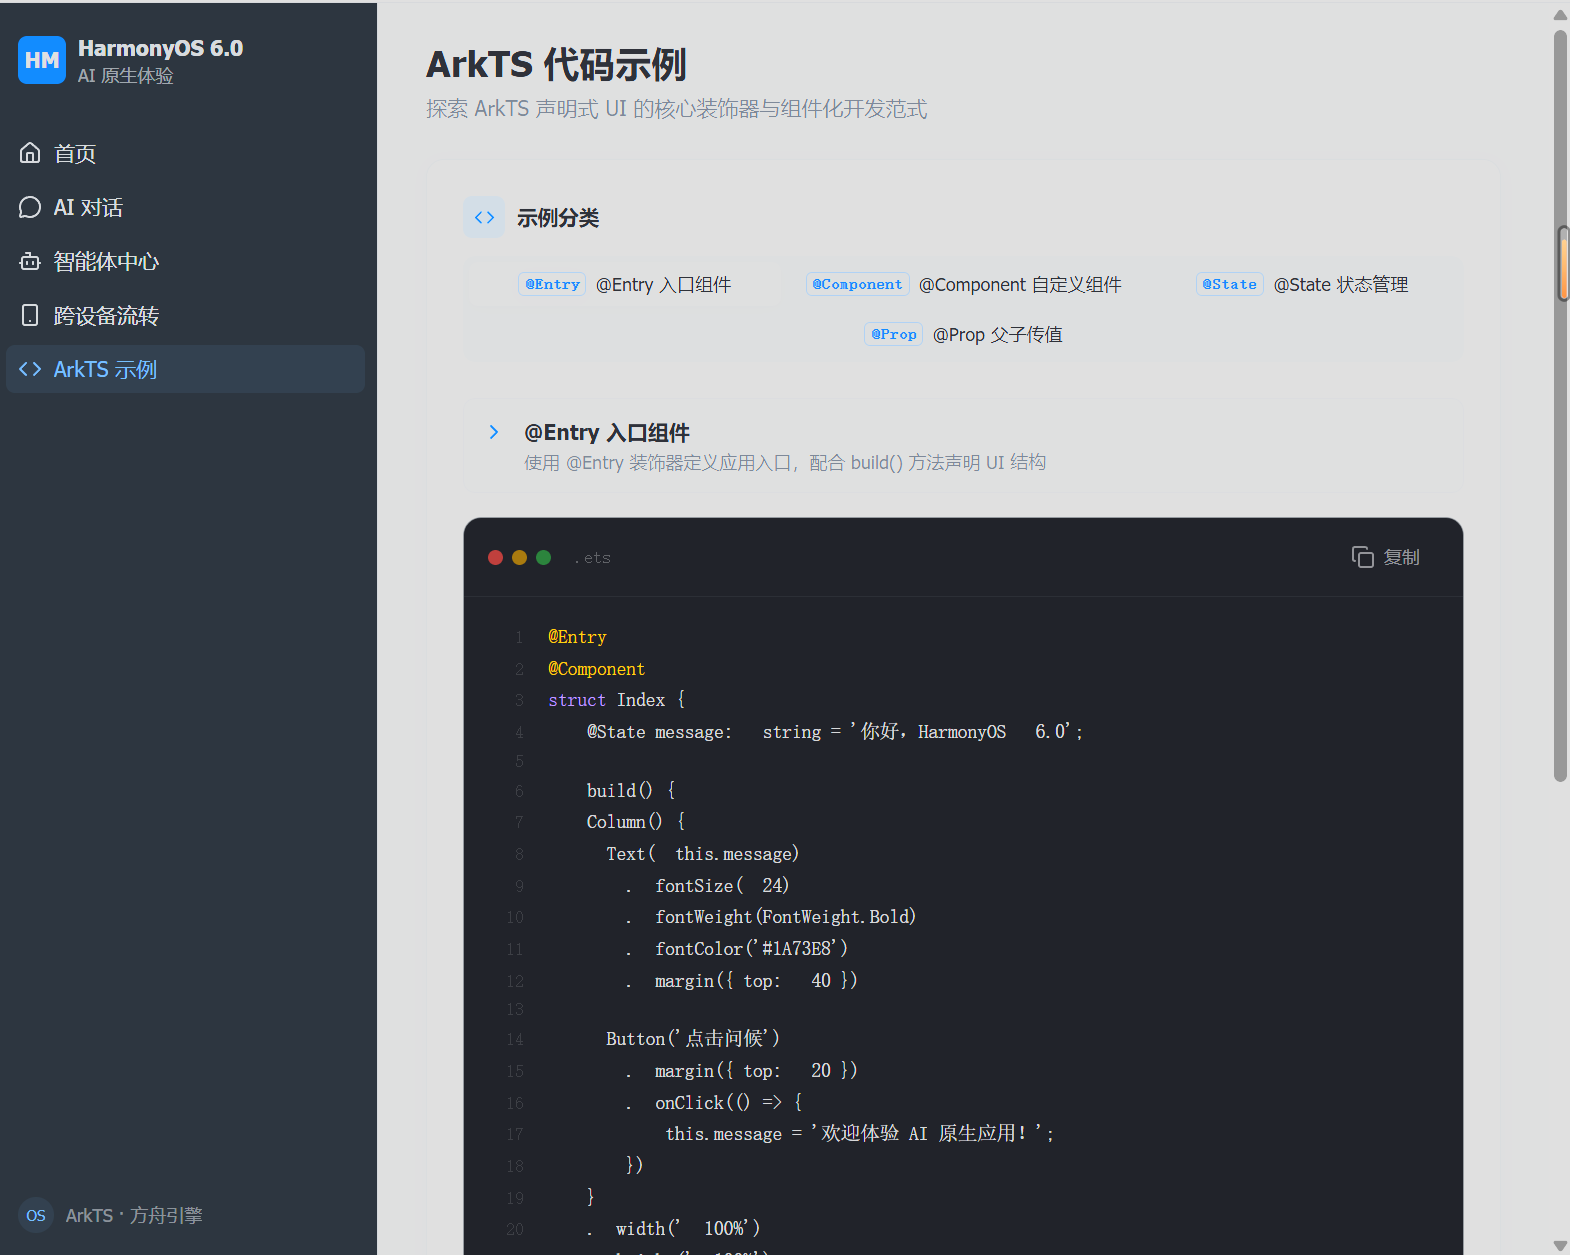Copy code with the 复制 button

pos(1386,557)
